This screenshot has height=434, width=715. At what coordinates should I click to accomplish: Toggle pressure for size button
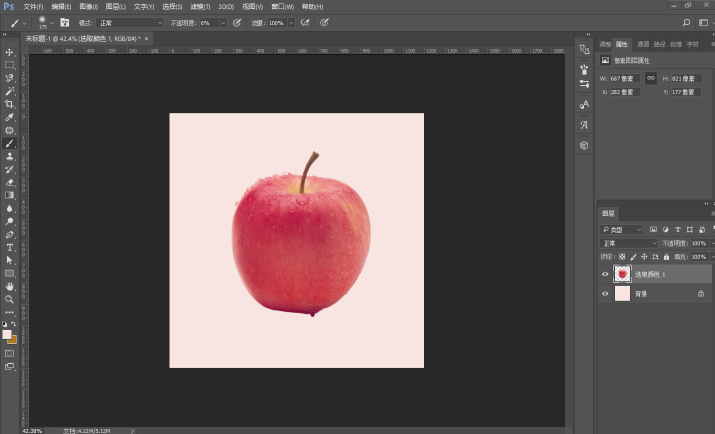324,22
